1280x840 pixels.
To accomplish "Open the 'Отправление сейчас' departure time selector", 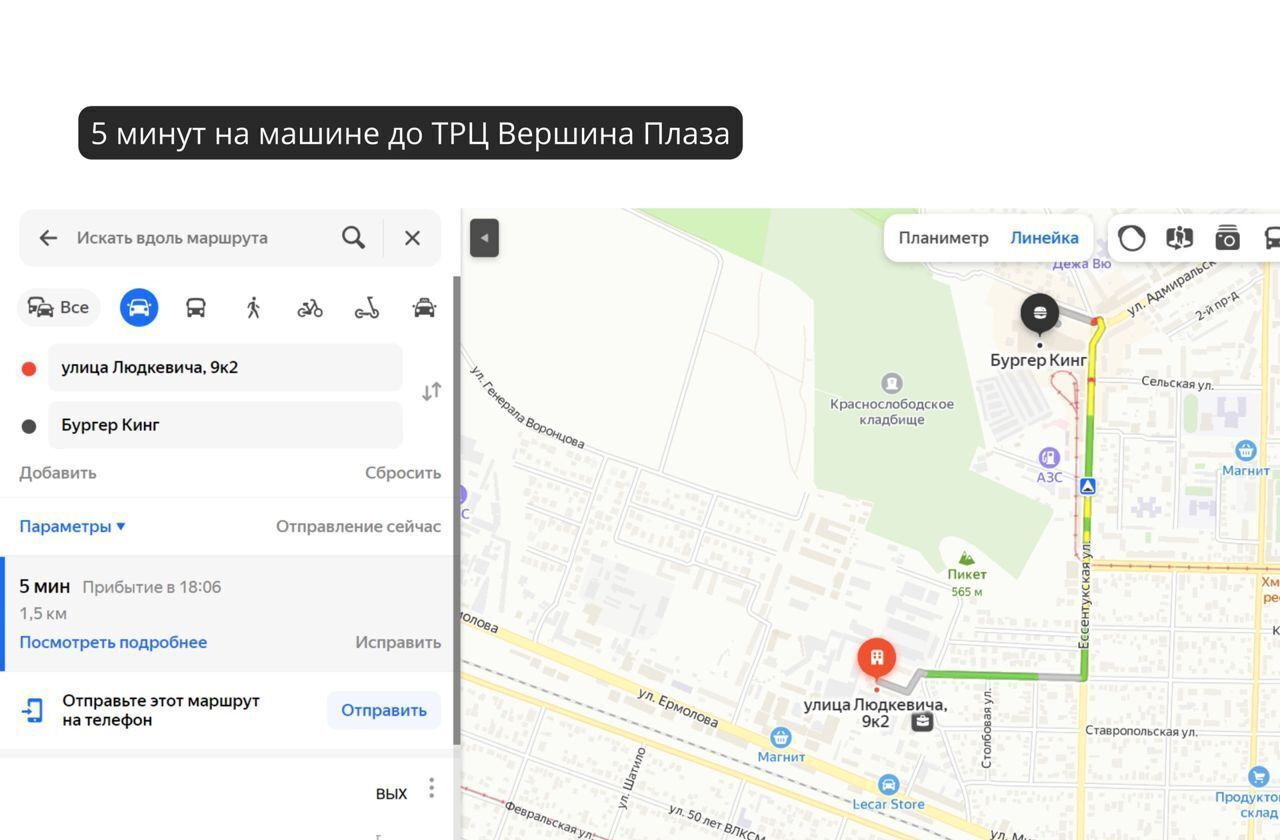I will coord(358,526).
